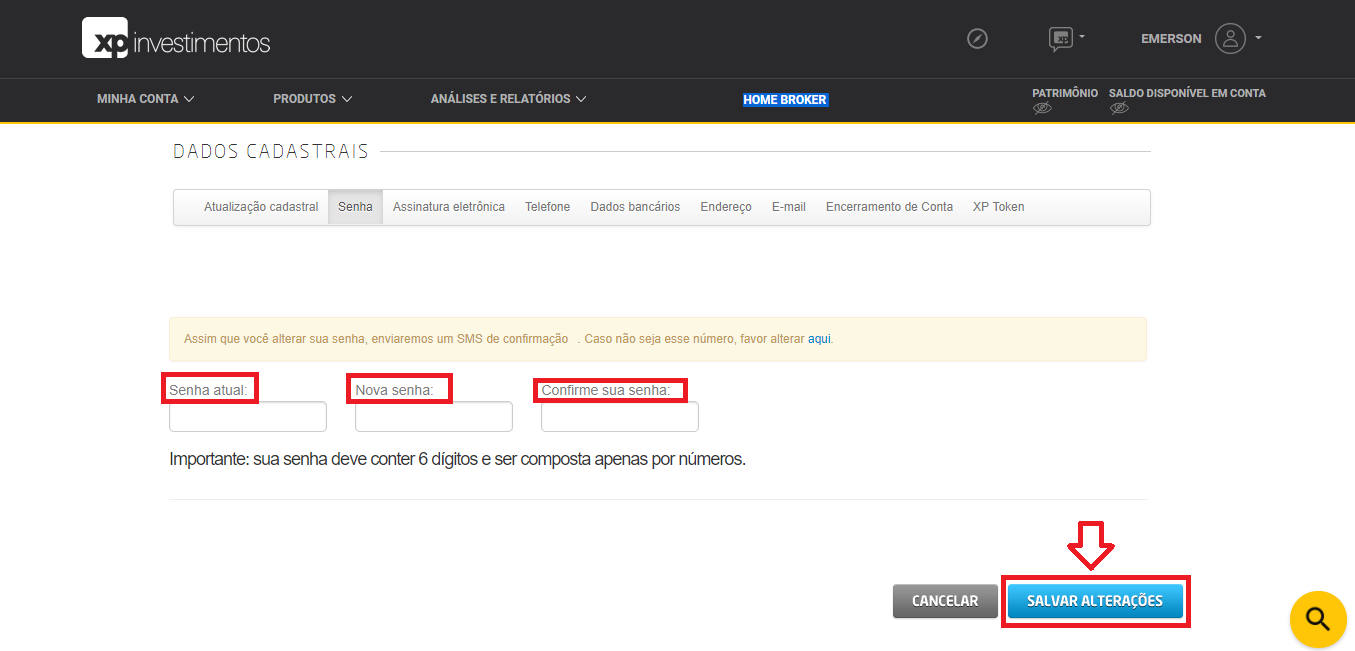This screenshot has width=1355, height=651.
Task: Click the EMERSON username text
Action: pyautogui.click(x=1171, y=39)
